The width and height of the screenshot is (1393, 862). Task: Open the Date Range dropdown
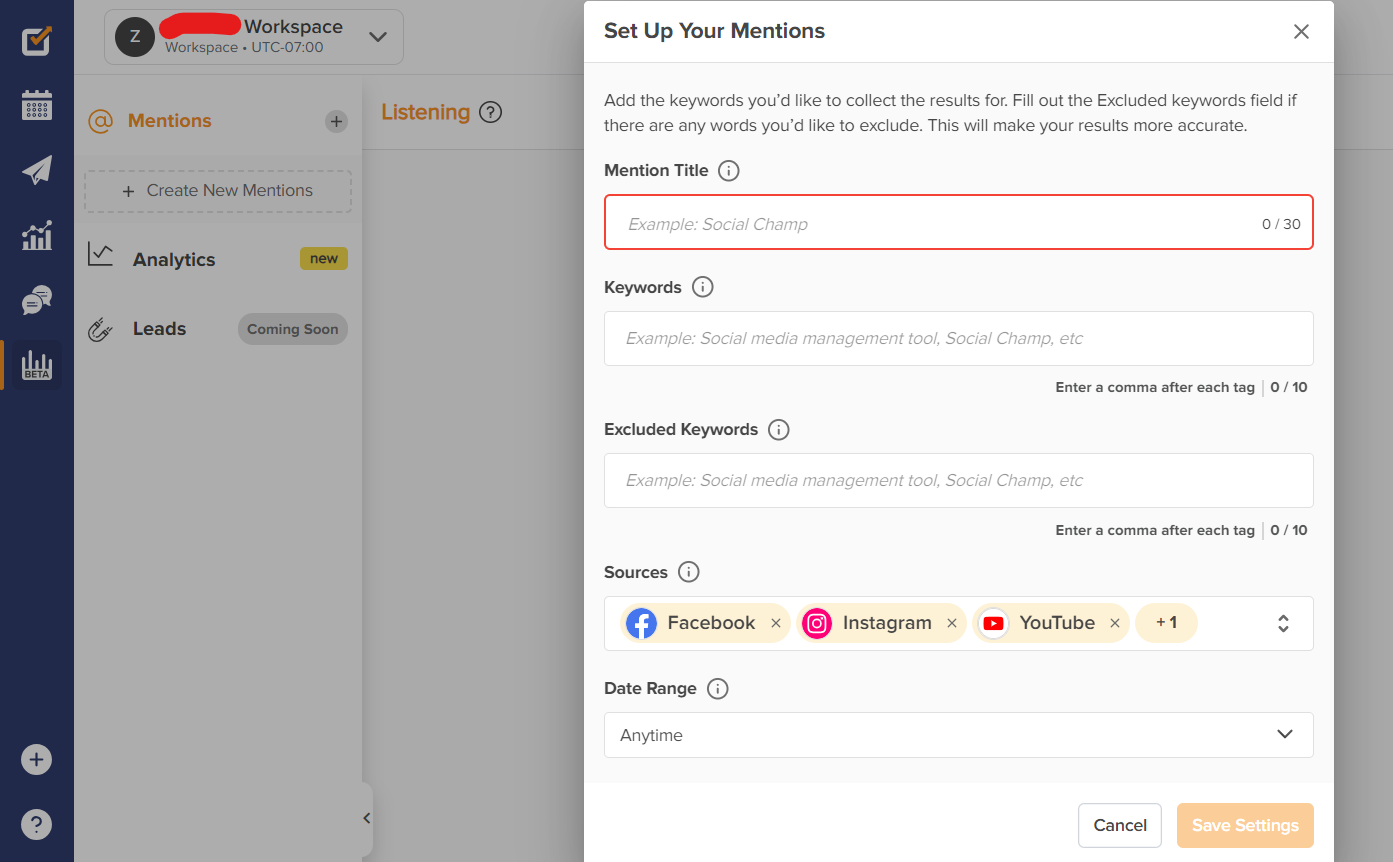958,735
